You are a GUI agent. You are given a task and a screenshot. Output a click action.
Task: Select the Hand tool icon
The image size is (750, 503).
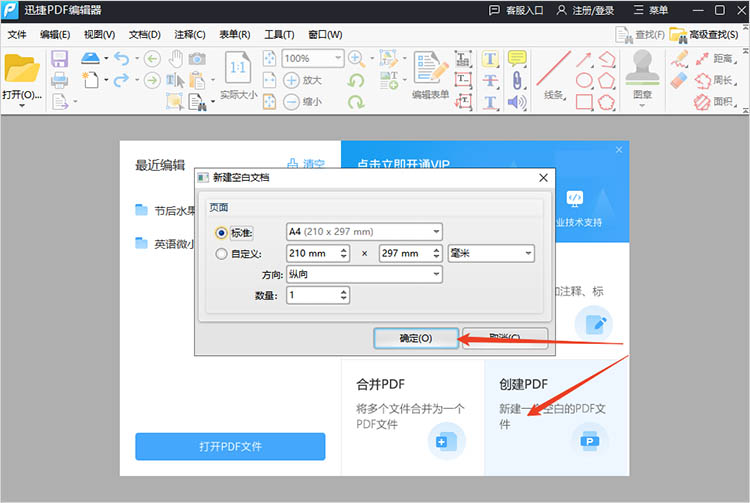coord(176,59)
